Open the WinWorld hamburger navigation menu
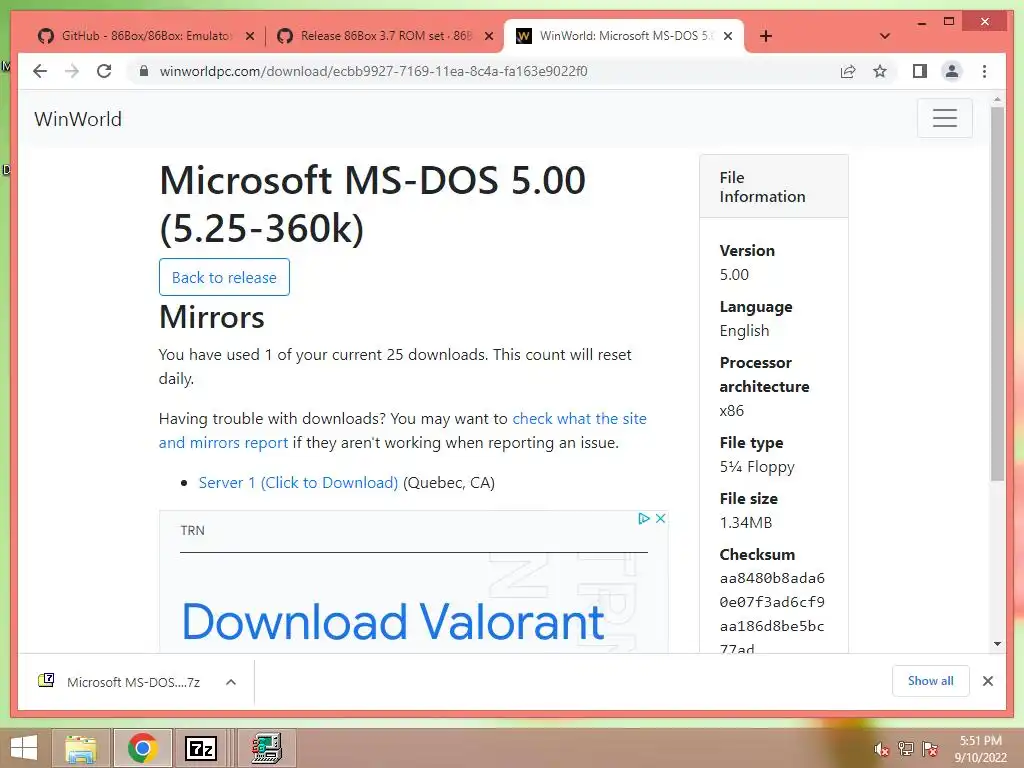The width and height of the screenshot is (1024, 768). pos(944,118)
